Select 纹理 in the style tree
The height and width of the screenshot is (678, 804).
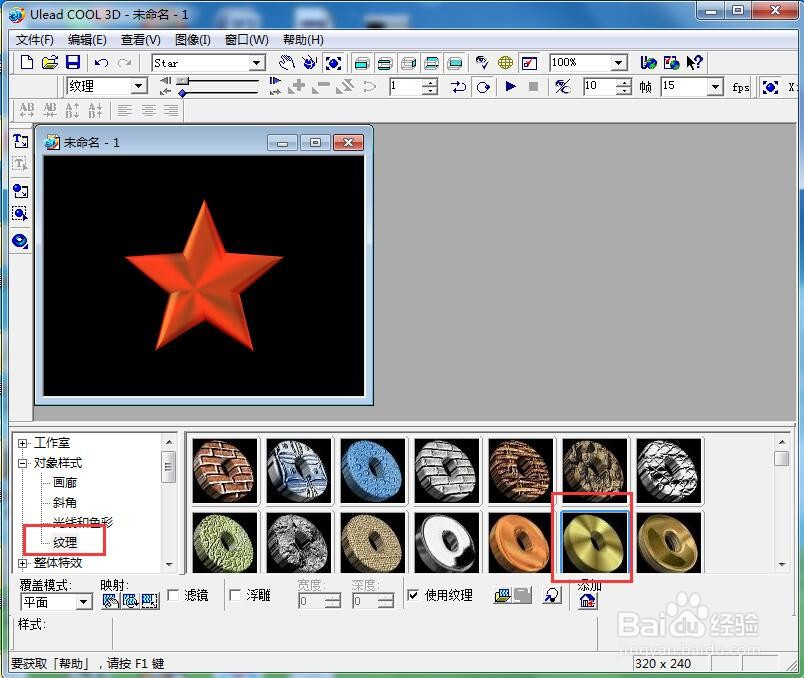[65, 542]
